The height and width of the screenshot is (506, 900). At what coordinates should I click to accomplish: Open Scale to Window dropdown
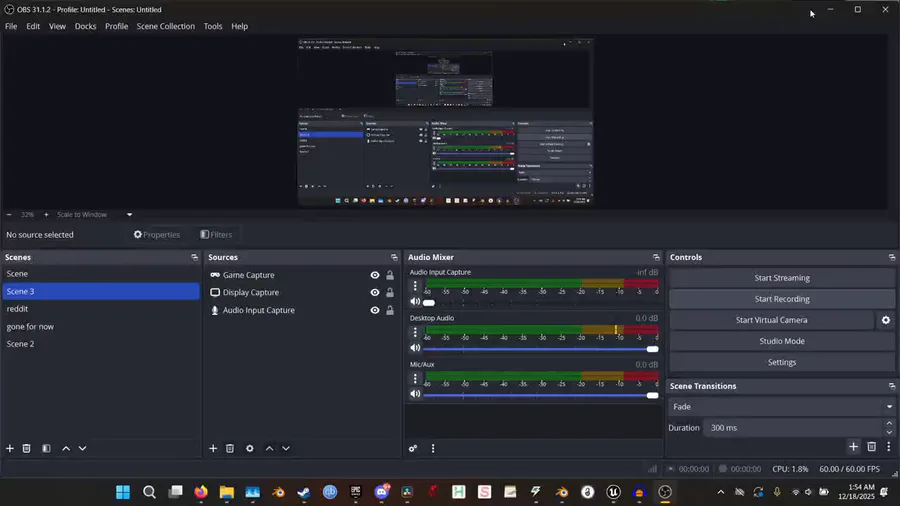click(x=129, y=215)
